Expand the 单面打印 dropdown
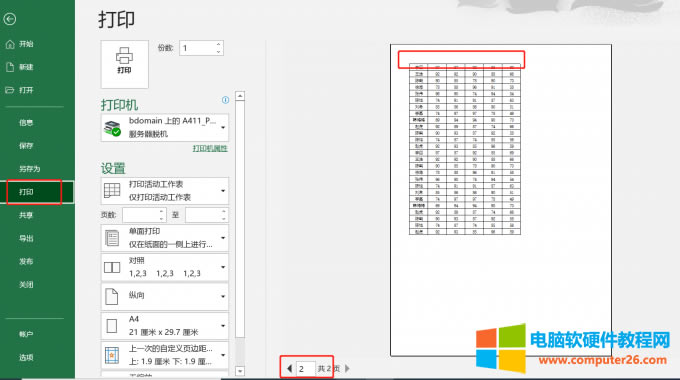The image size is (680, 380). [x=165, y=238]
